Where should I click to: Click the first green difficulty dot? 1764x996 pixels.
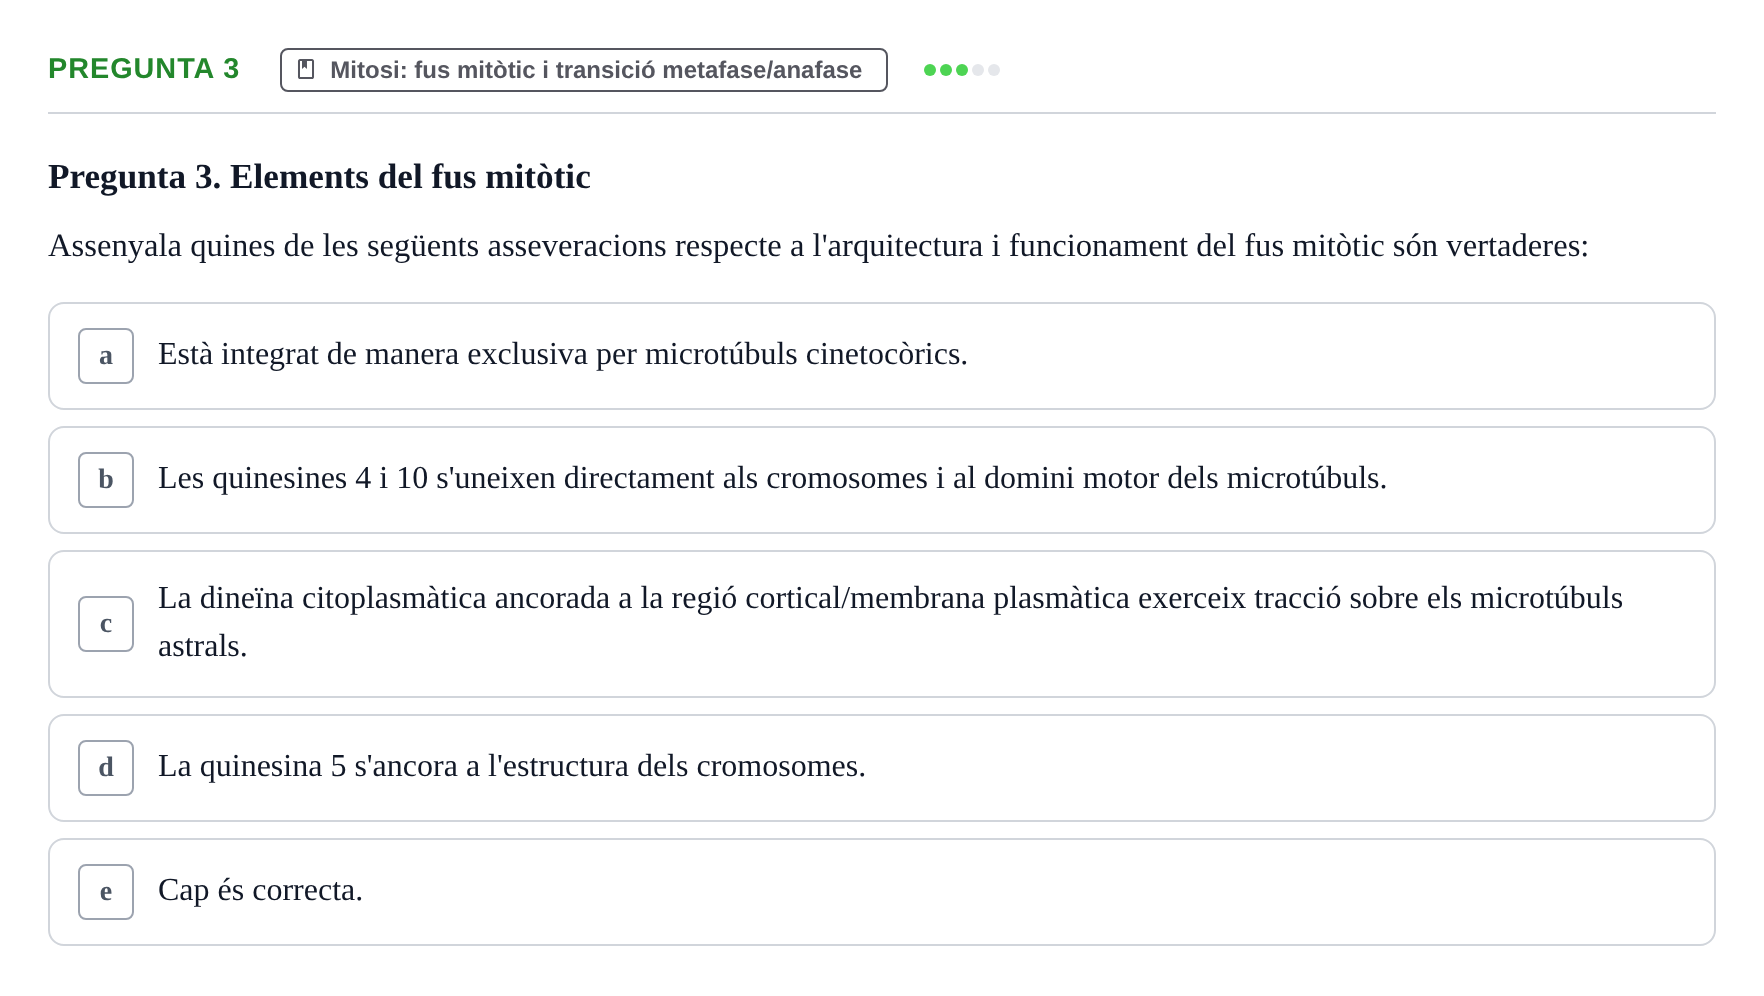pos(930,70)
